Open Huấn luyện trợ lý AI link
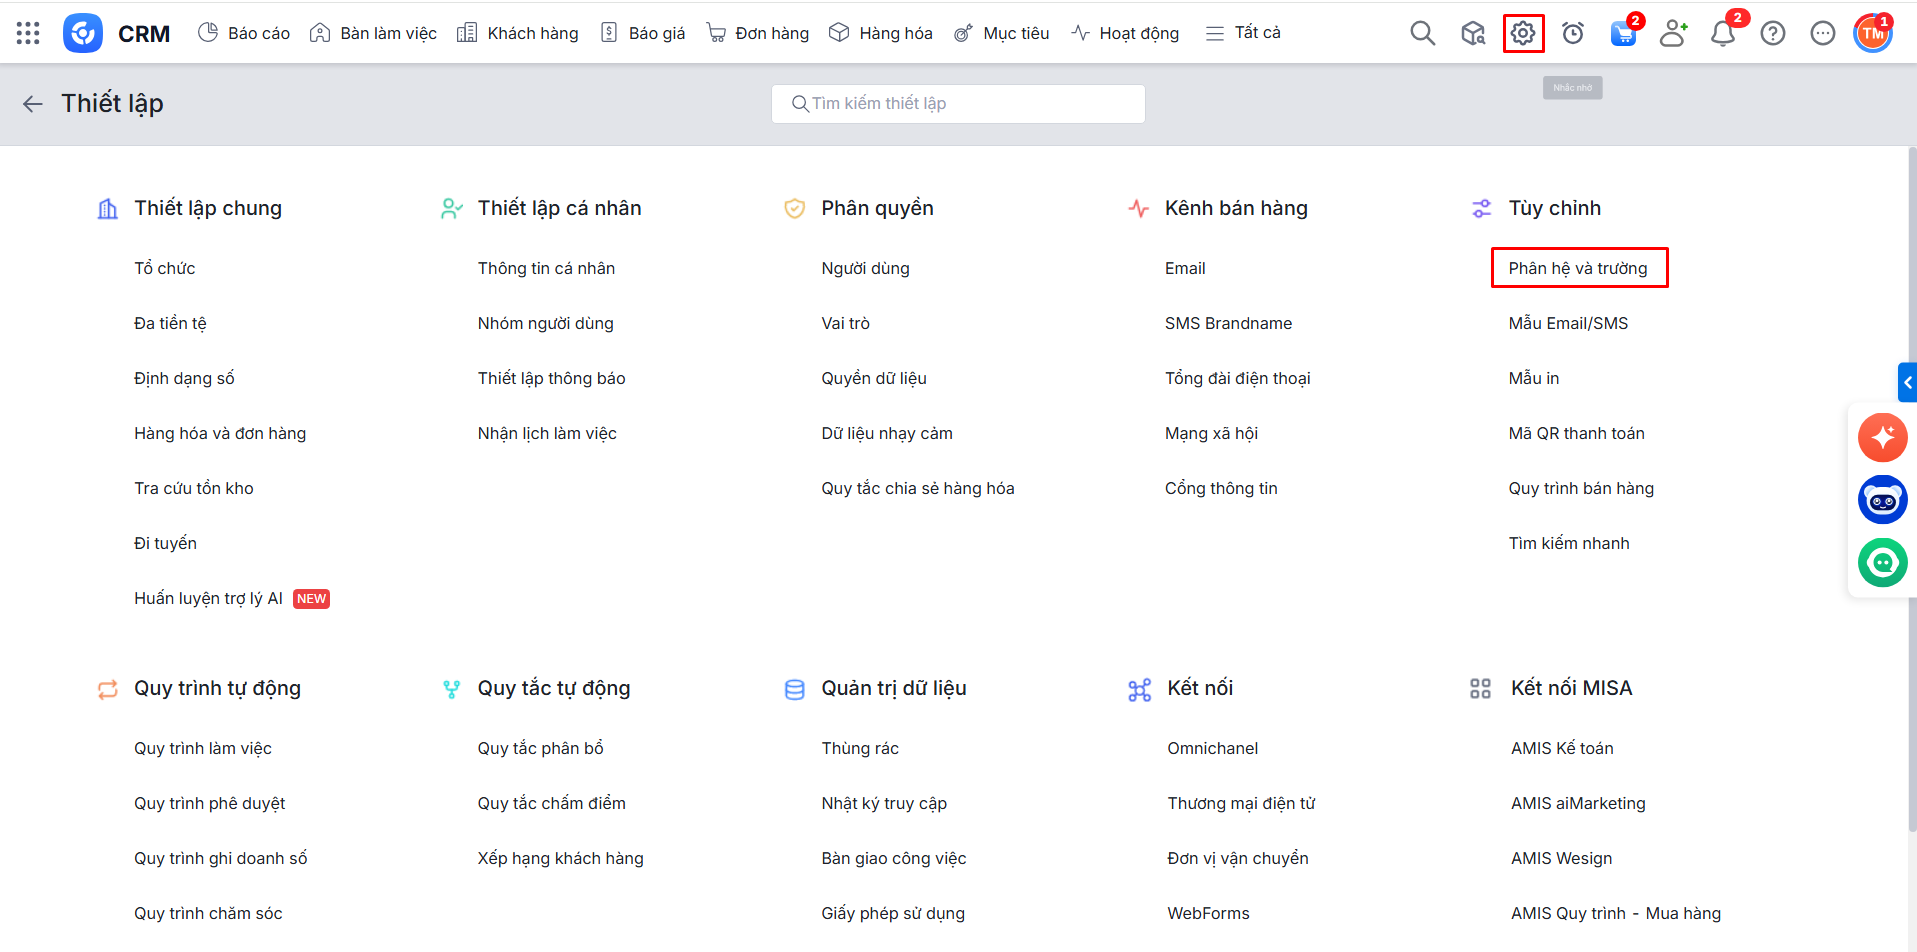This screenshot has height=952, width=1917. pyautogui.click(x=208, y=598)
